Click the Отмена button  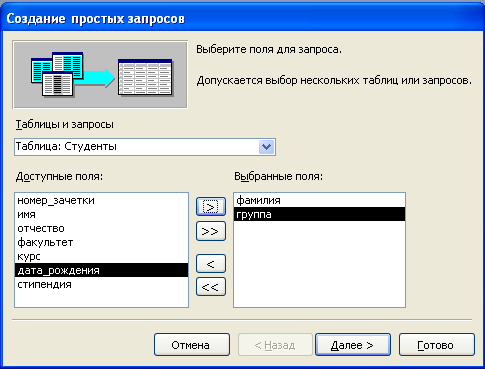tap(192, 345)
